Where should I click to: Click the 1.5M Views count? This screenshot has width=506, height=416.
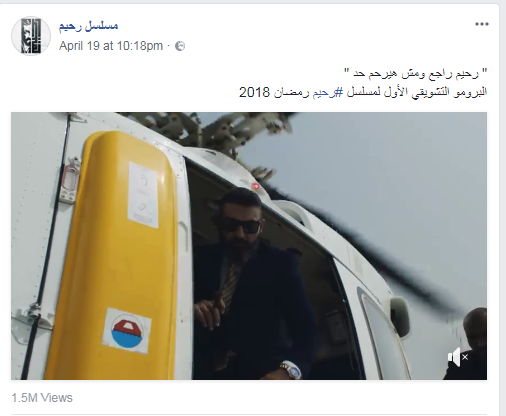point(42,398)
